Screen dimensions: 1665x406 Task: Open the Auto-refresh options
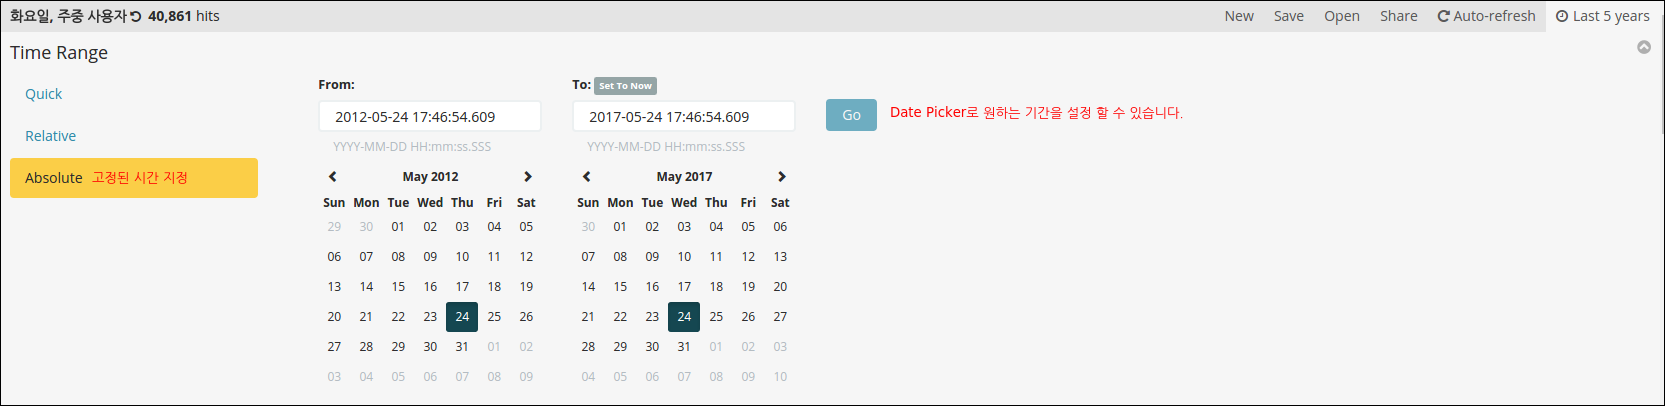coord(1486,16)
